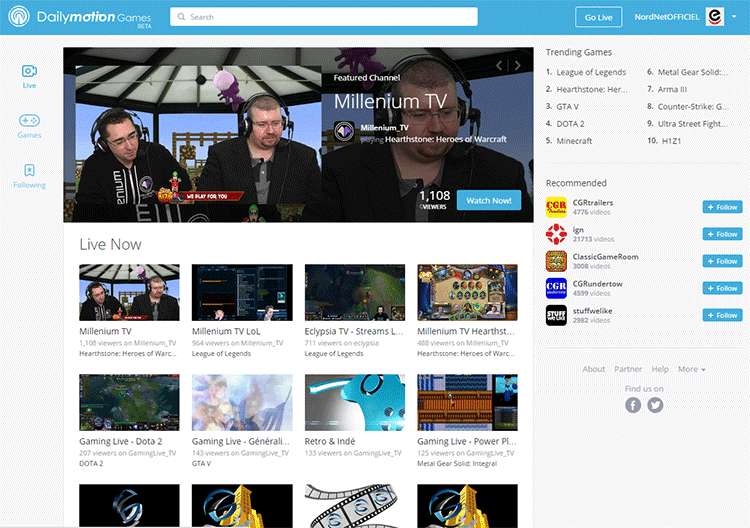Click the CGRtrailers channel name
Screen dimensions: 750x528
(593, 203)
